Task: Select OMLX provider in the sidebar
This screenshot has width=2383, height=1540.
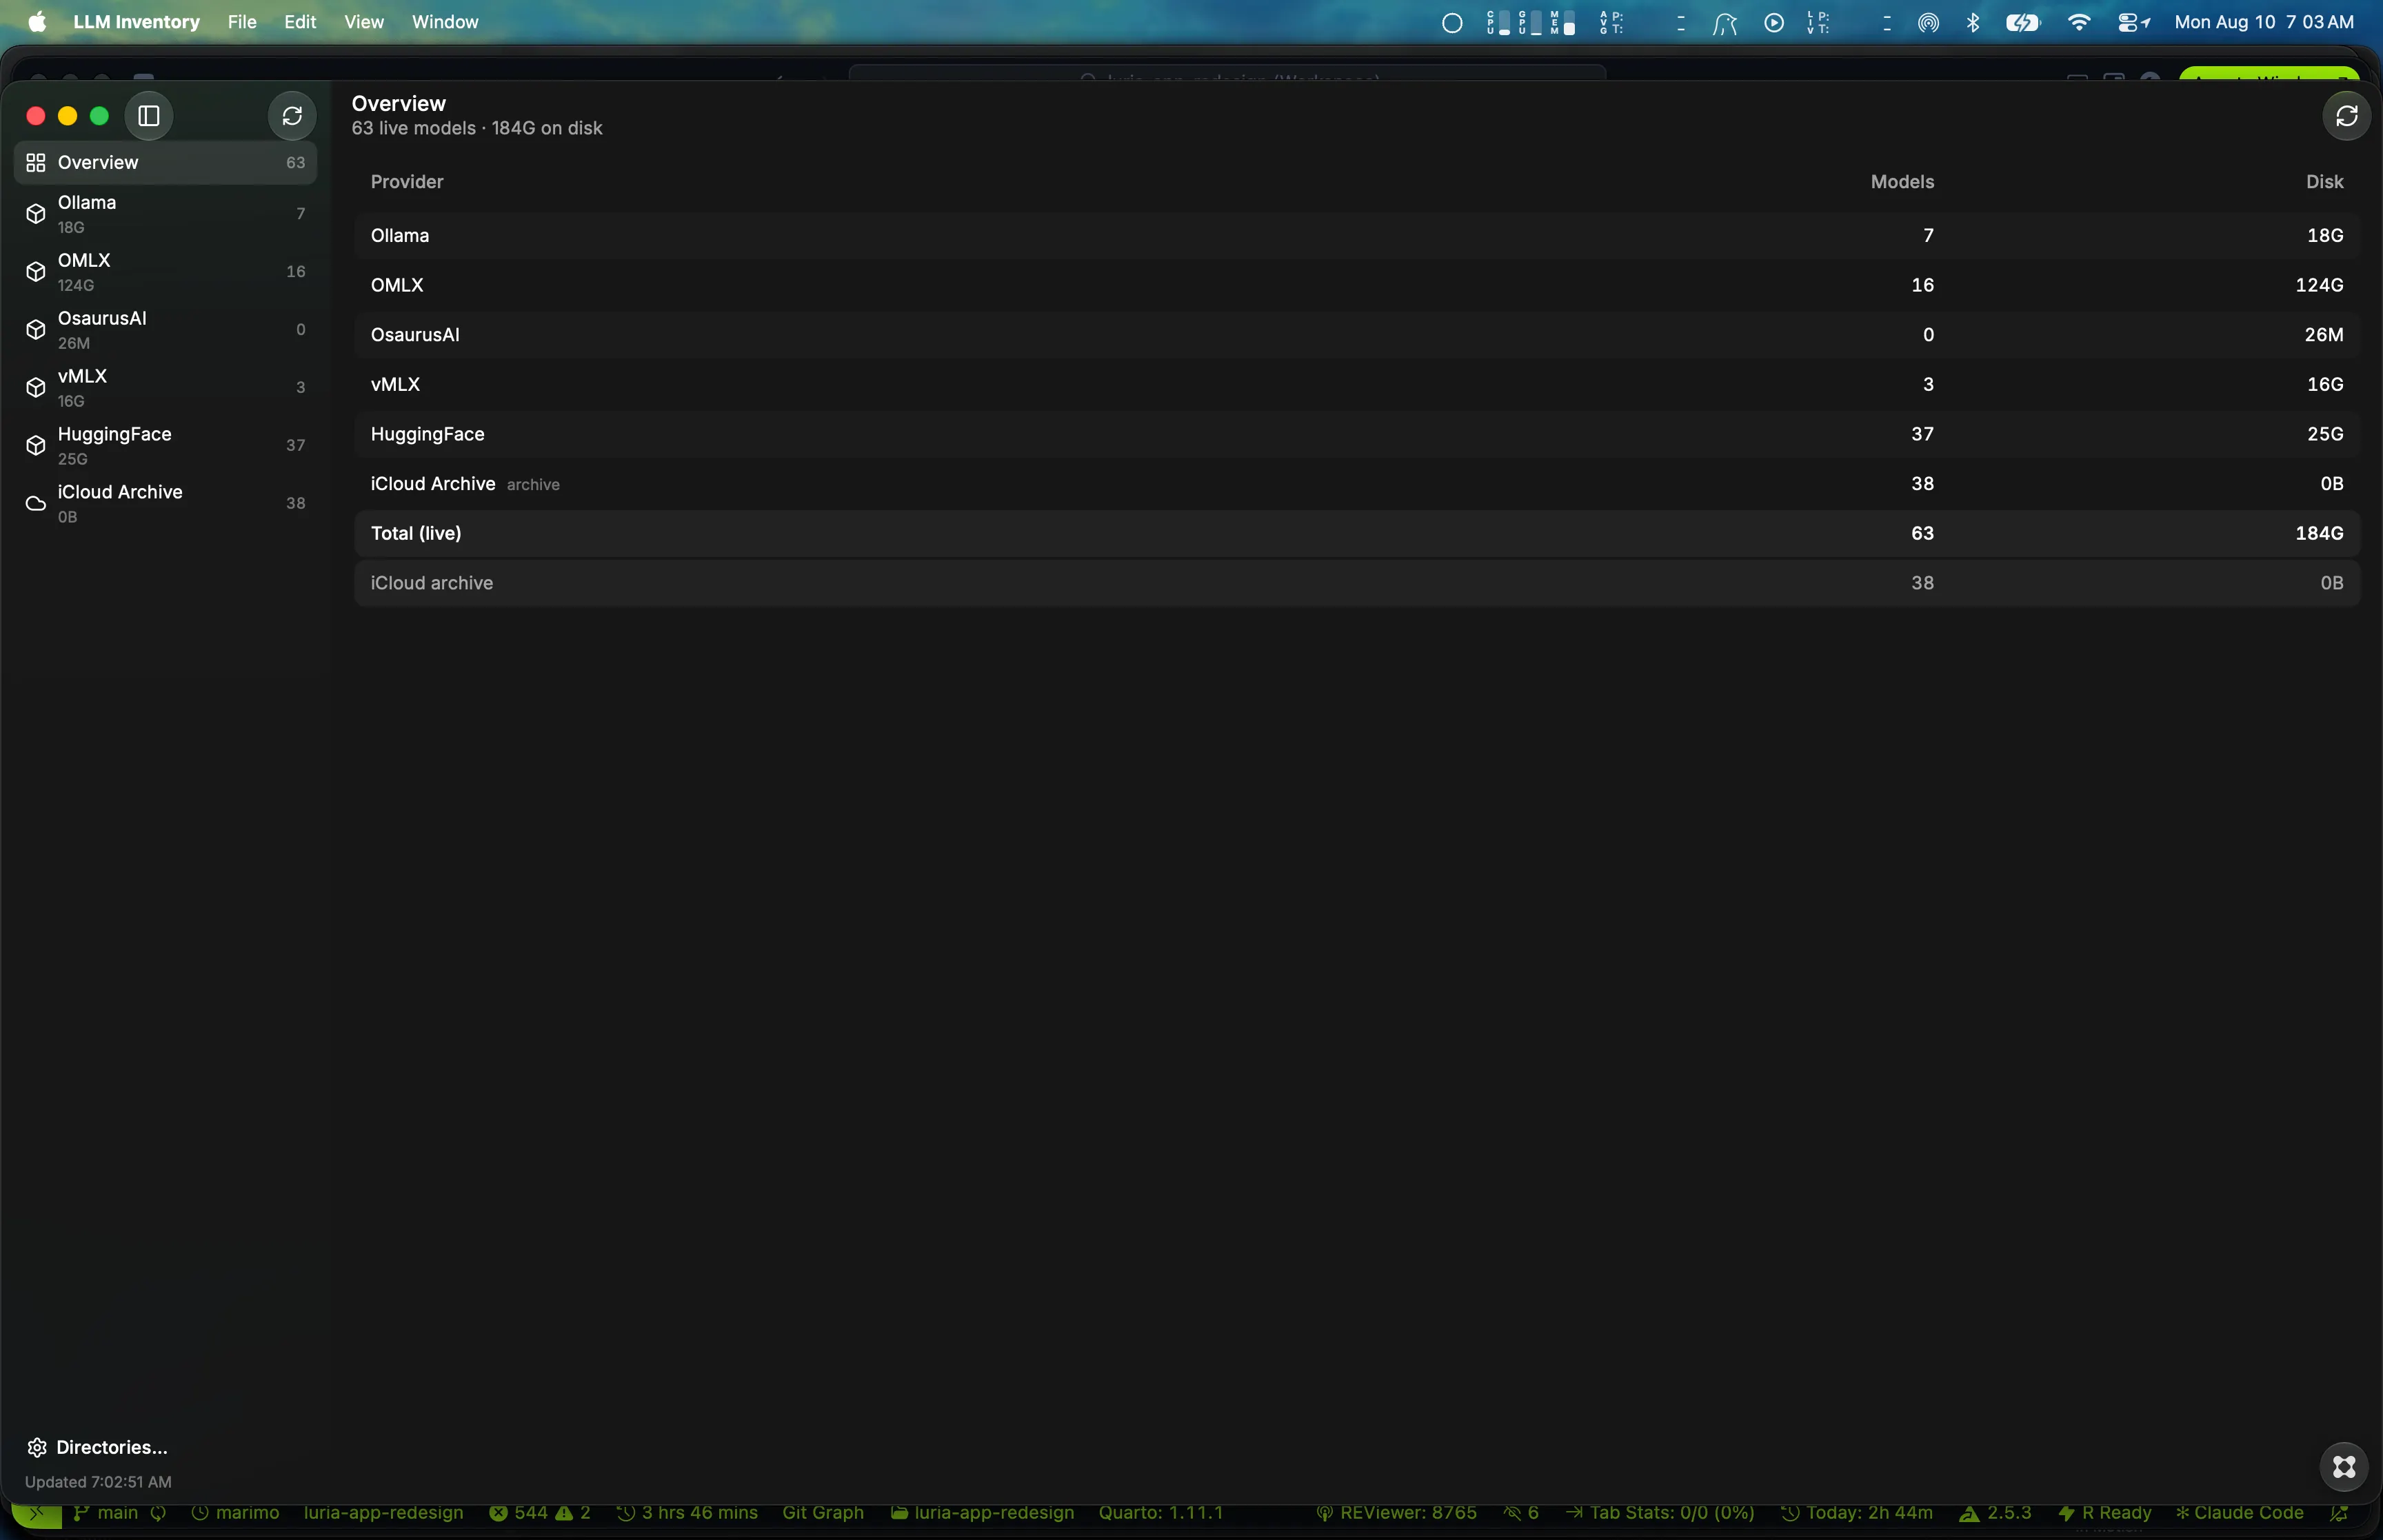Action: (x=165, y=272)
